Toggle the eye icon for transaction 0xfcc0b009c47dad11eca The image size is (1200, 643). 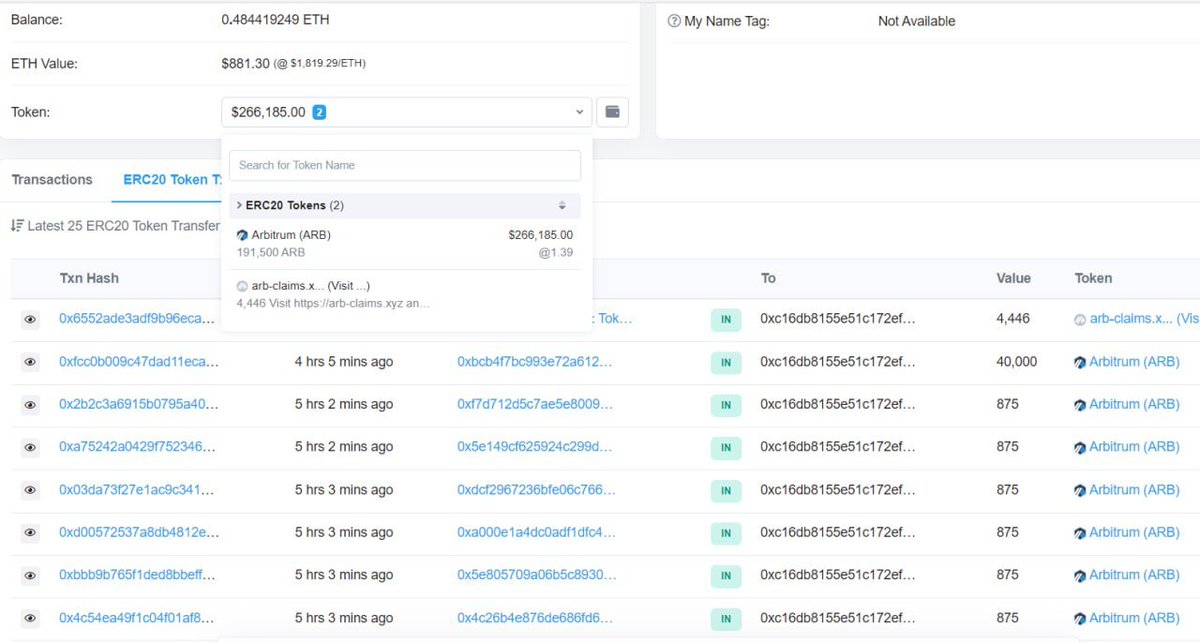pos(31,362)
